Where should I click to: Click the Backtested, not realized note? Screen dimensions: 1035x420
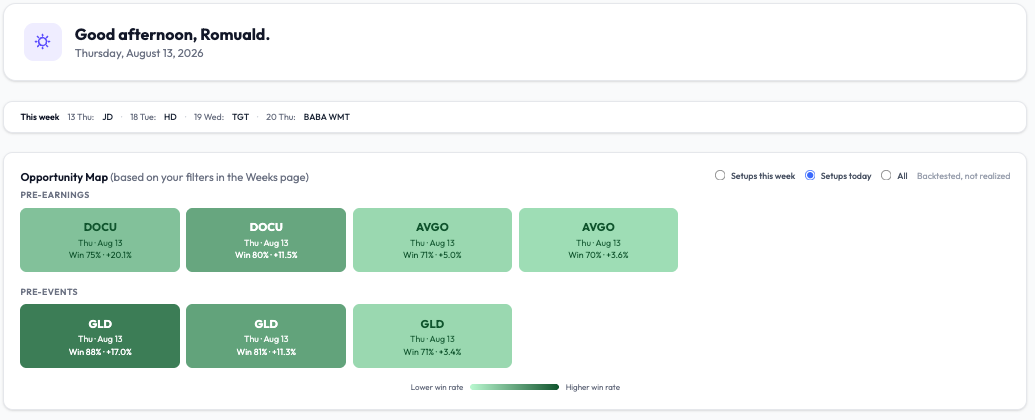point(963,176)
